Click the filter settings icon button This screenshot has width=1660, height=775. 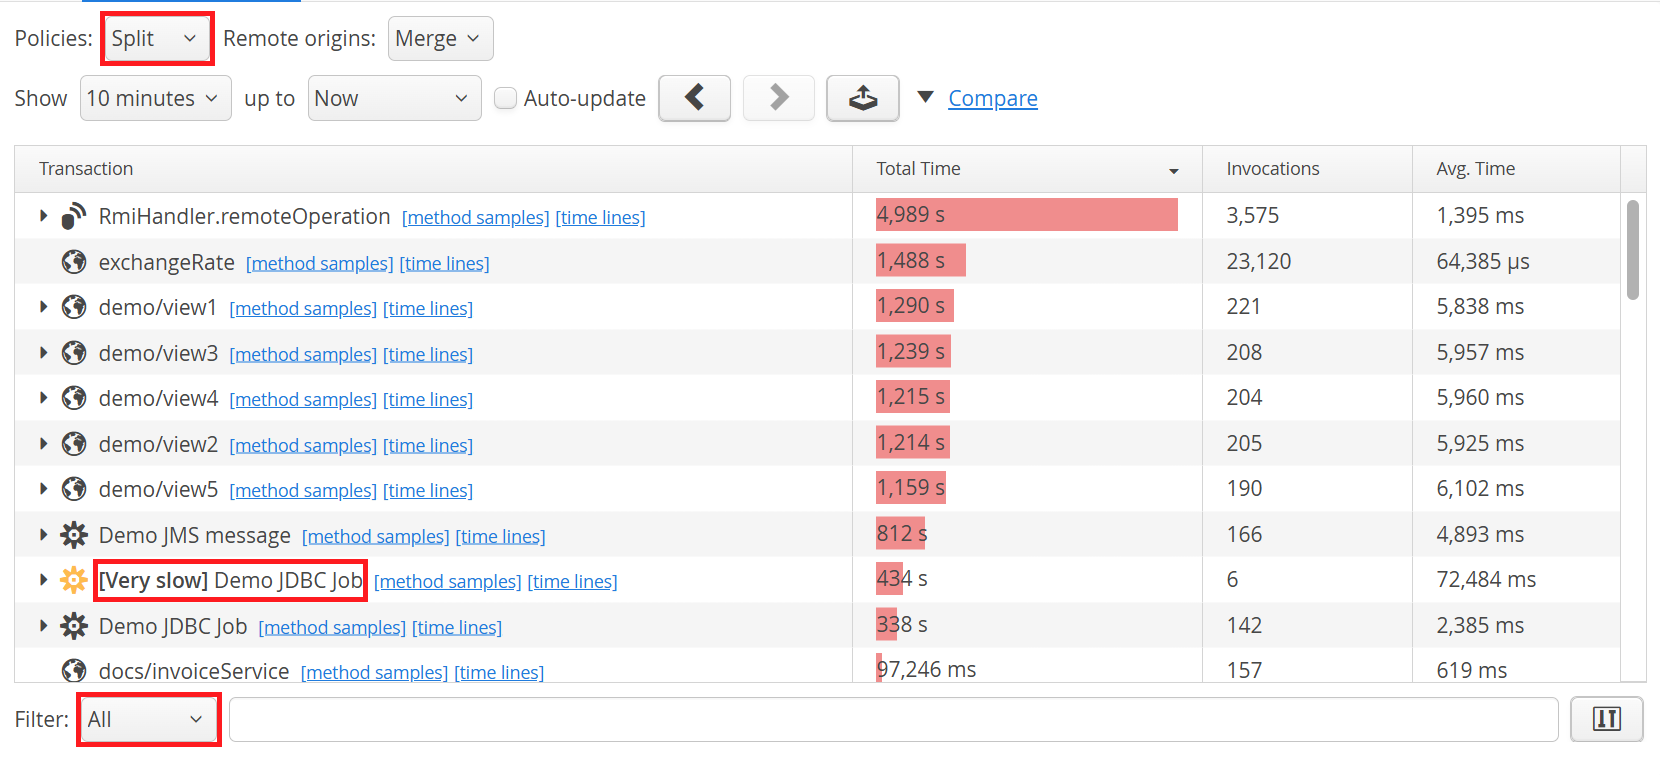(x=1606, y=719)
